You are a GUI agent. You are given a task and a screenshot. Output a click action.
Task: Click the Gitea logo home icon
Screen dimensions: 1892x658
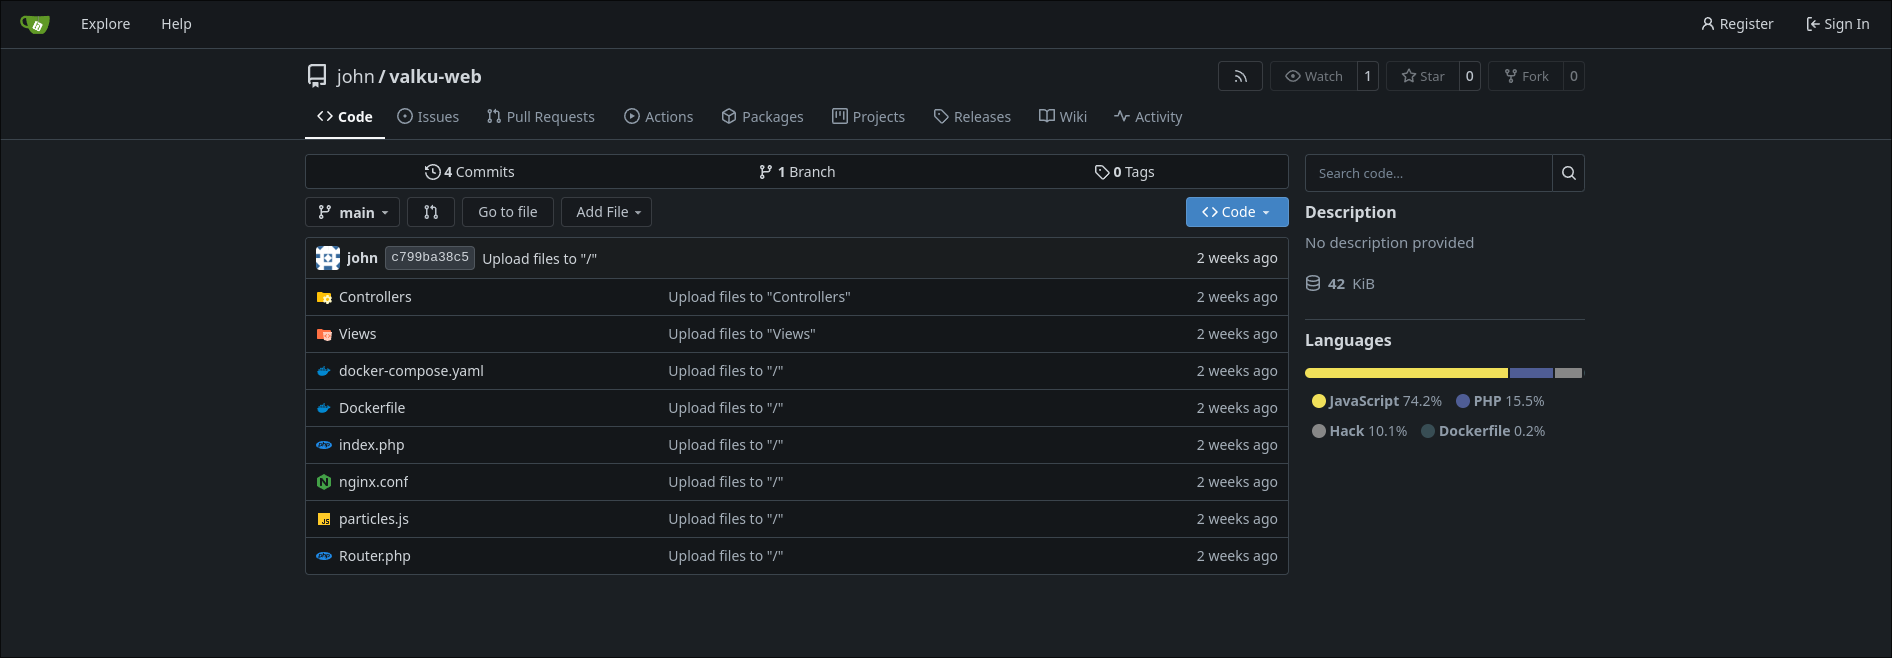pos(35,24)
